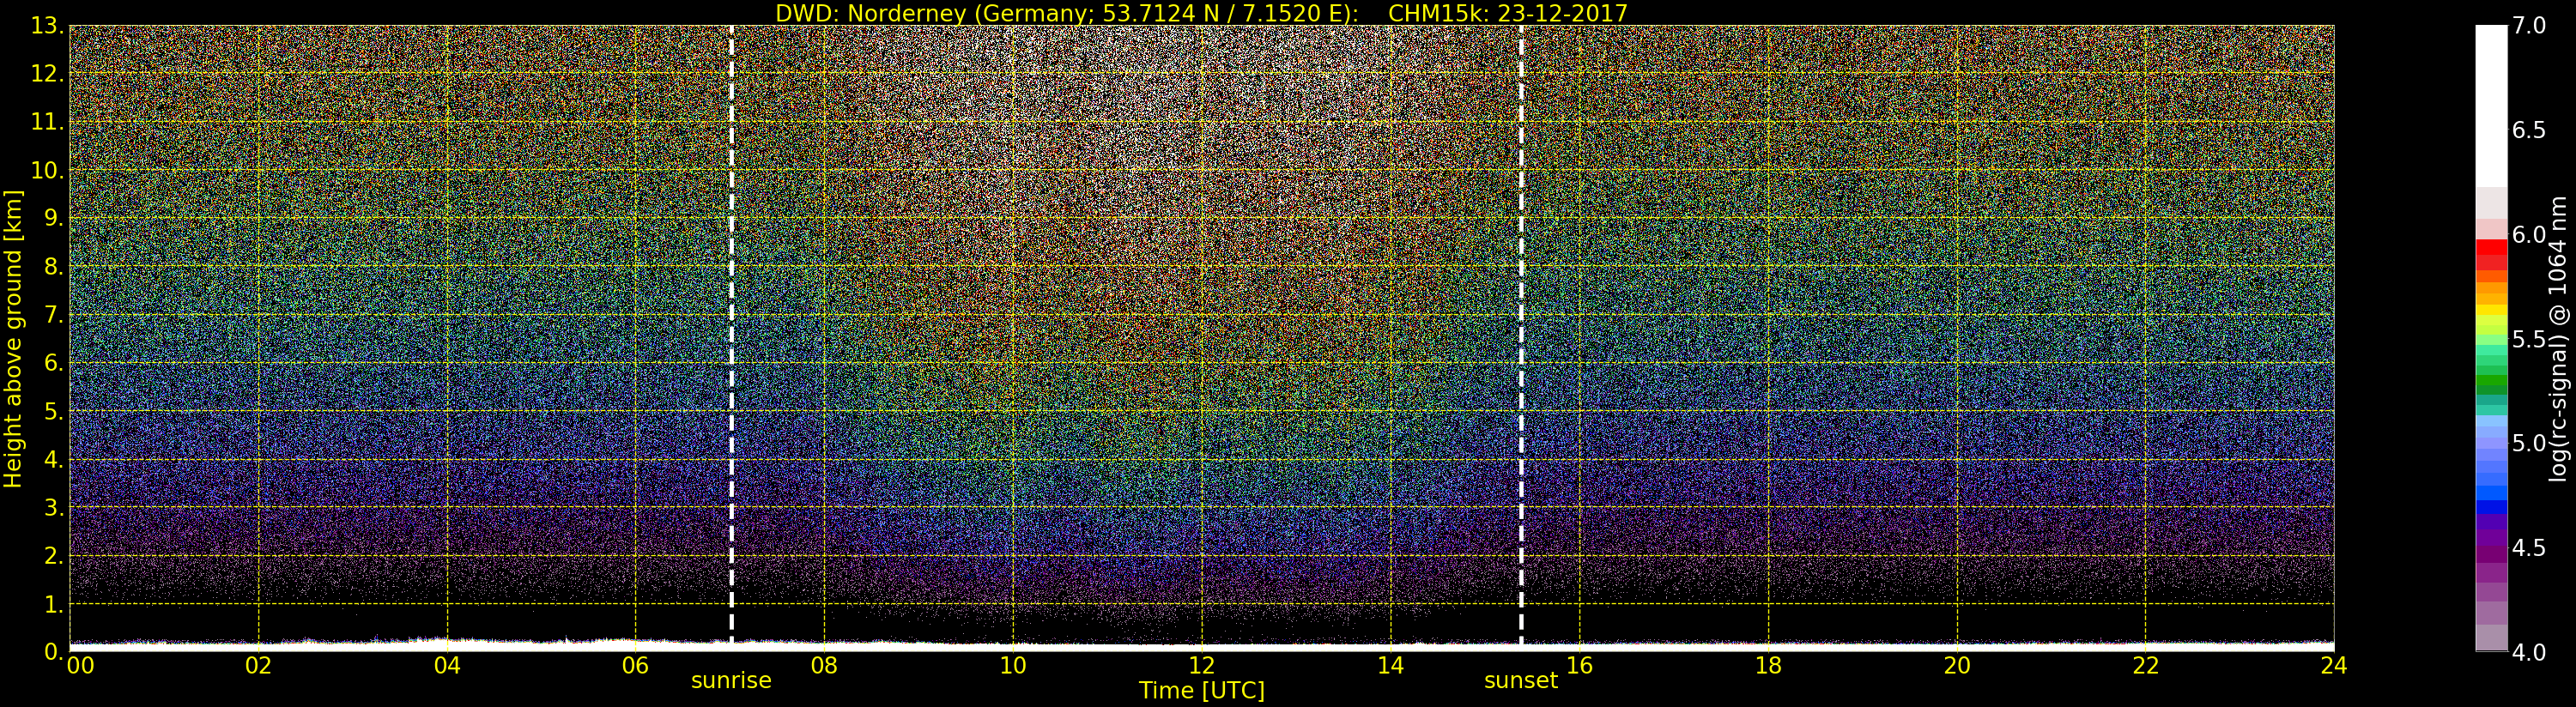Click the x-axis tick label '10'
The image size is (2576, 707).
pyautogui.click(x=1013, y=666)
